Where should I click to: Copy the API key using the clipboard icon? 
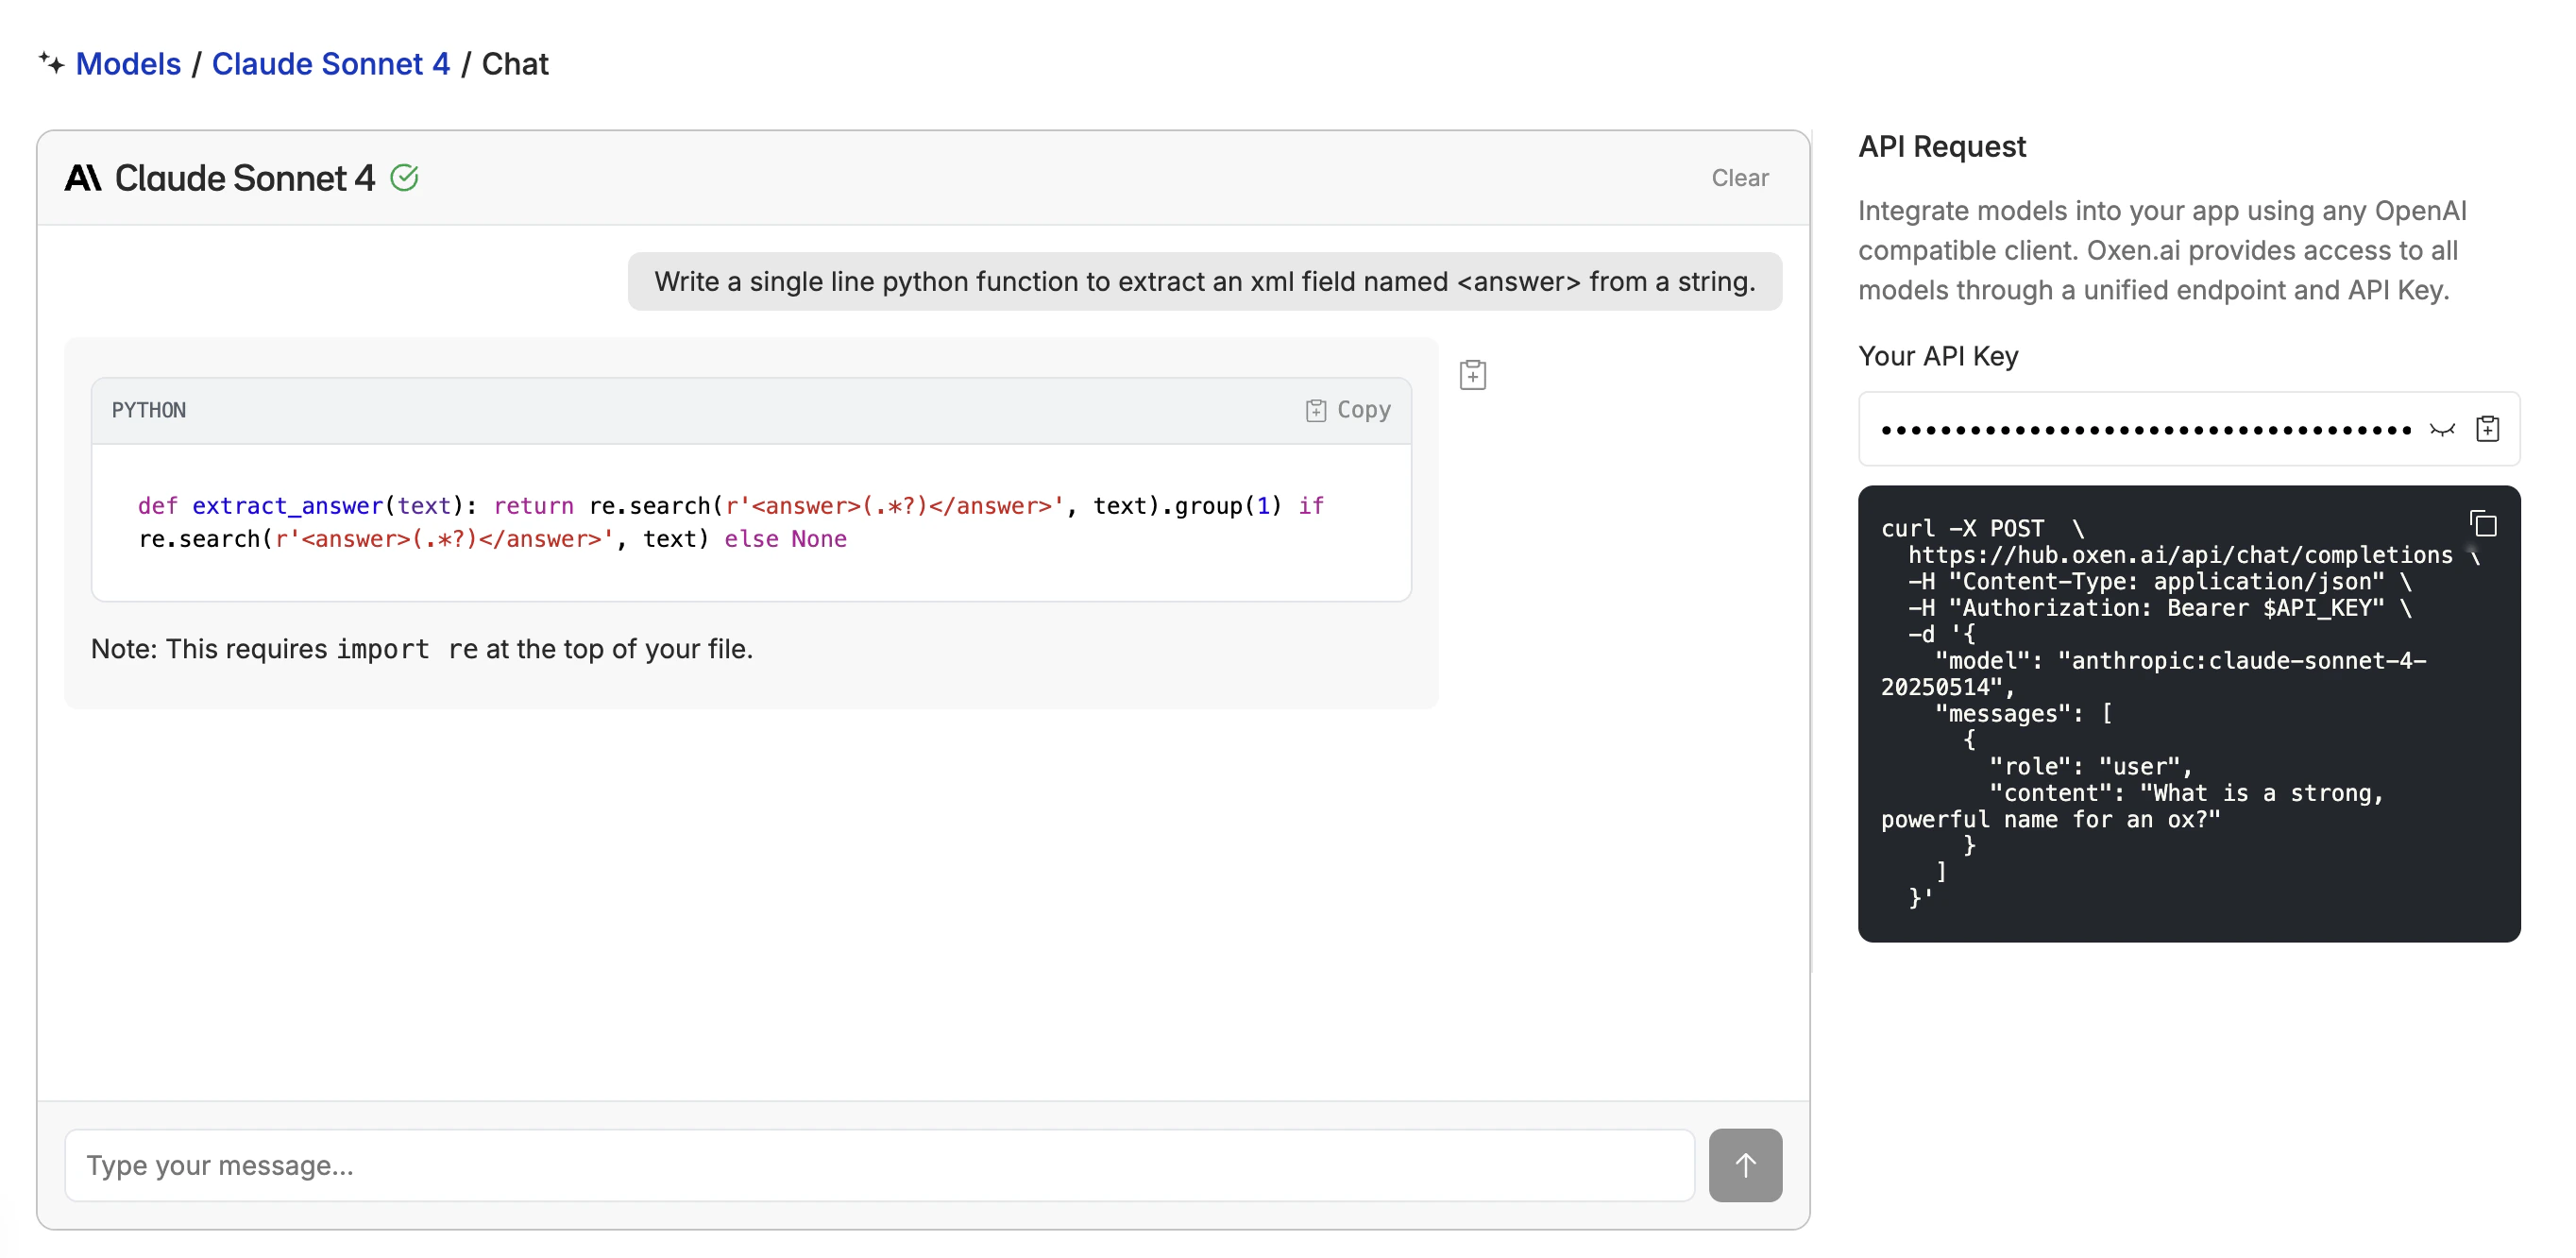pyautogui.click(x=2489, y=428)
